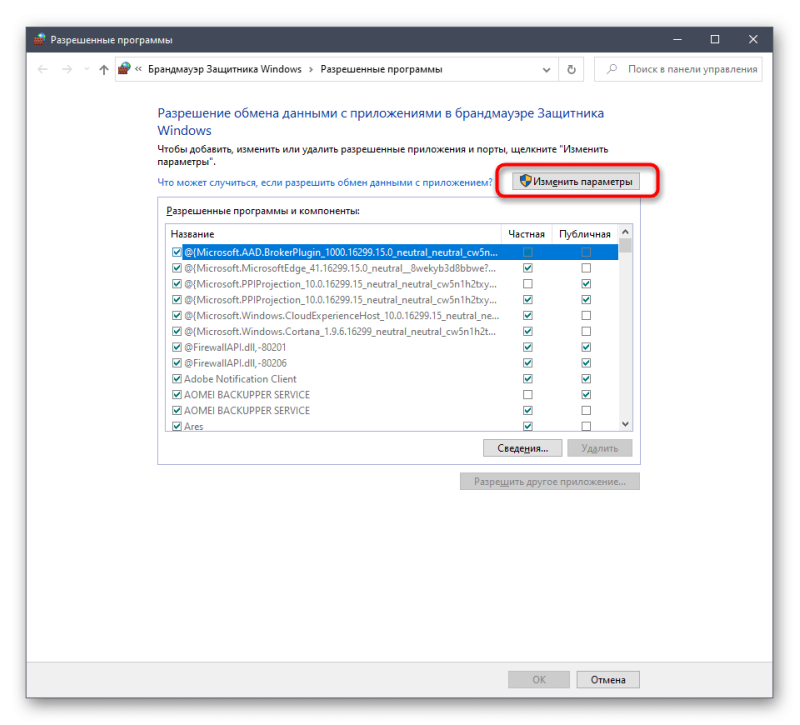
Task: Click the programs list scrollbar thumb
Action: pos(626,246)
